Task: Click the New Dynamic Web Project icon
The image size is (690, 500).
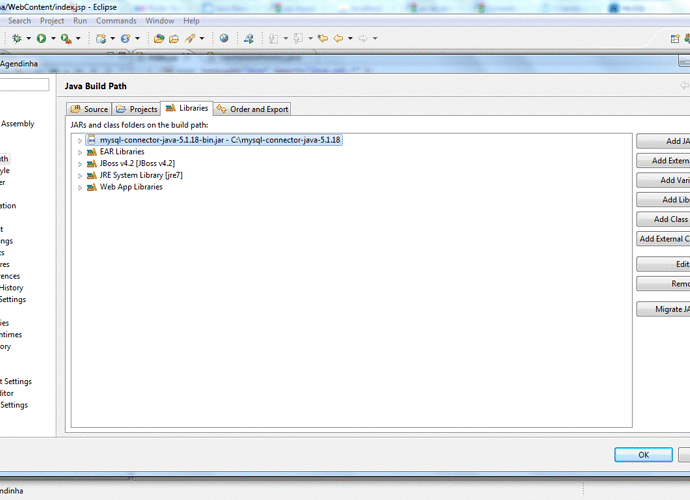Action: [101, 39]
